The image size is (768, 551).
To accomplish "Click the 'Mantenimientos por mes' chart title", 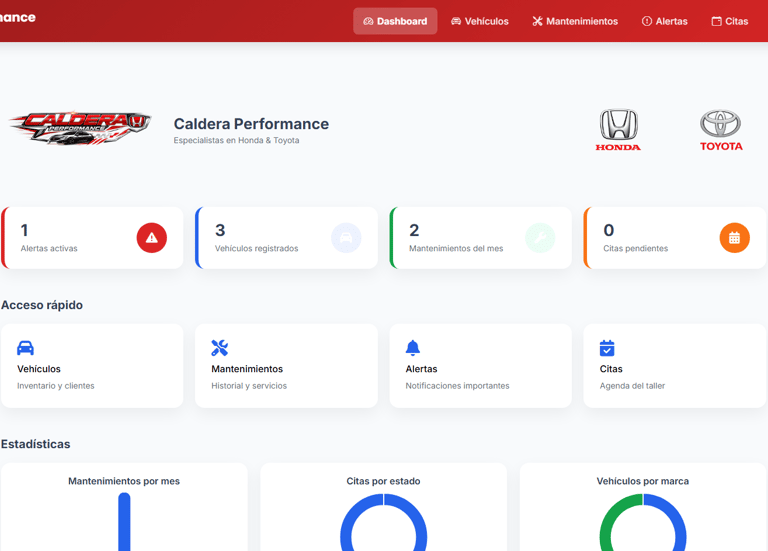I will (124, 481).
